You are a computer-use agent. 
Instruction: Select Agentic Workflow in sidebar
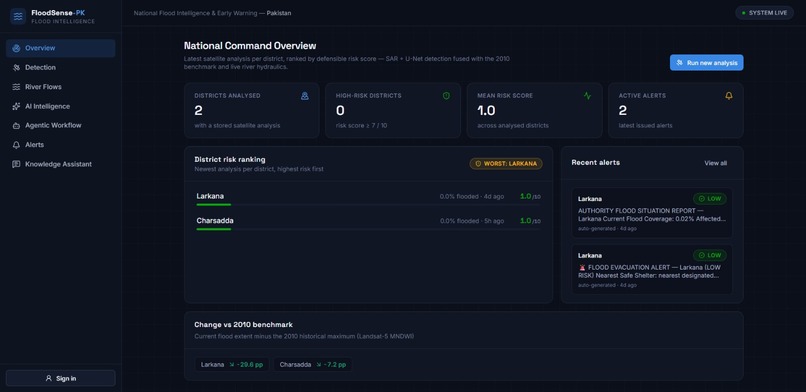click(61, 125)
